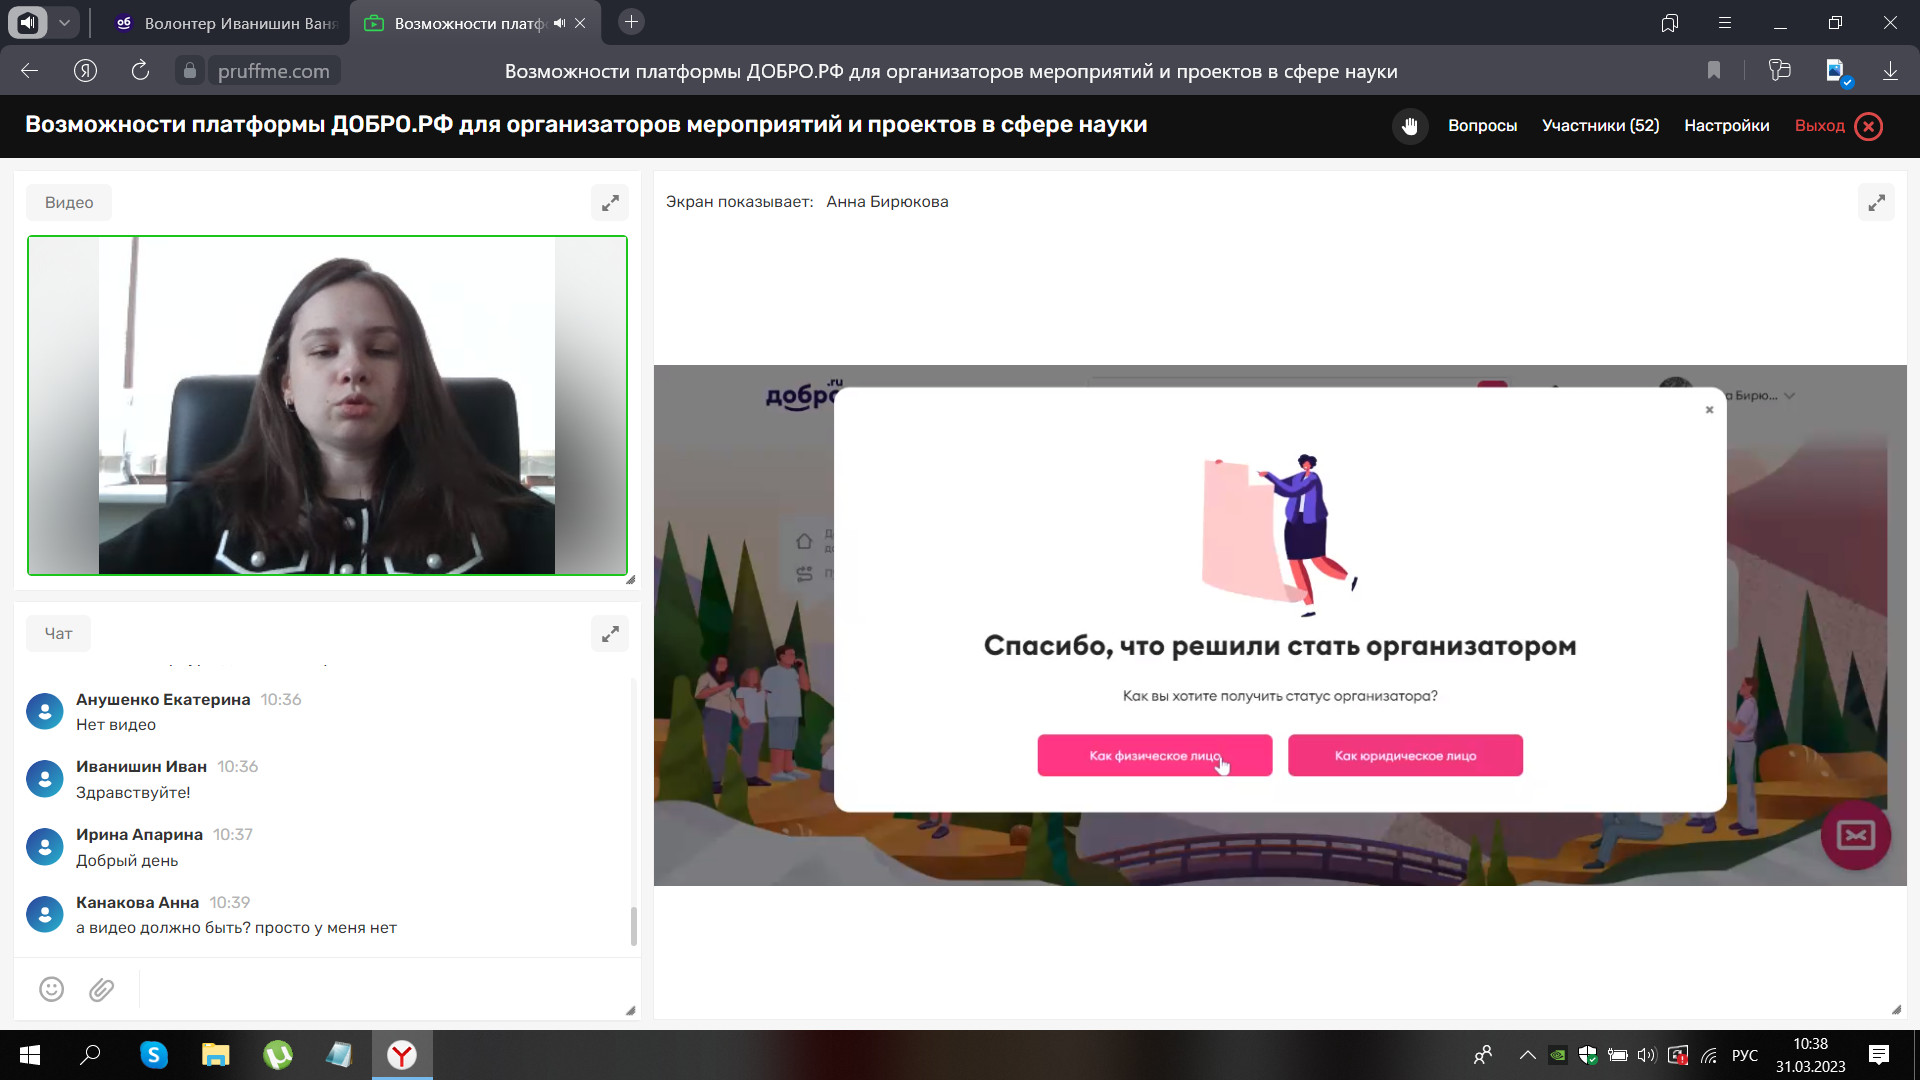Open the Вопросы section
The image size is (1920, 1080).
pyautogui.click(x=1482, y=126)
